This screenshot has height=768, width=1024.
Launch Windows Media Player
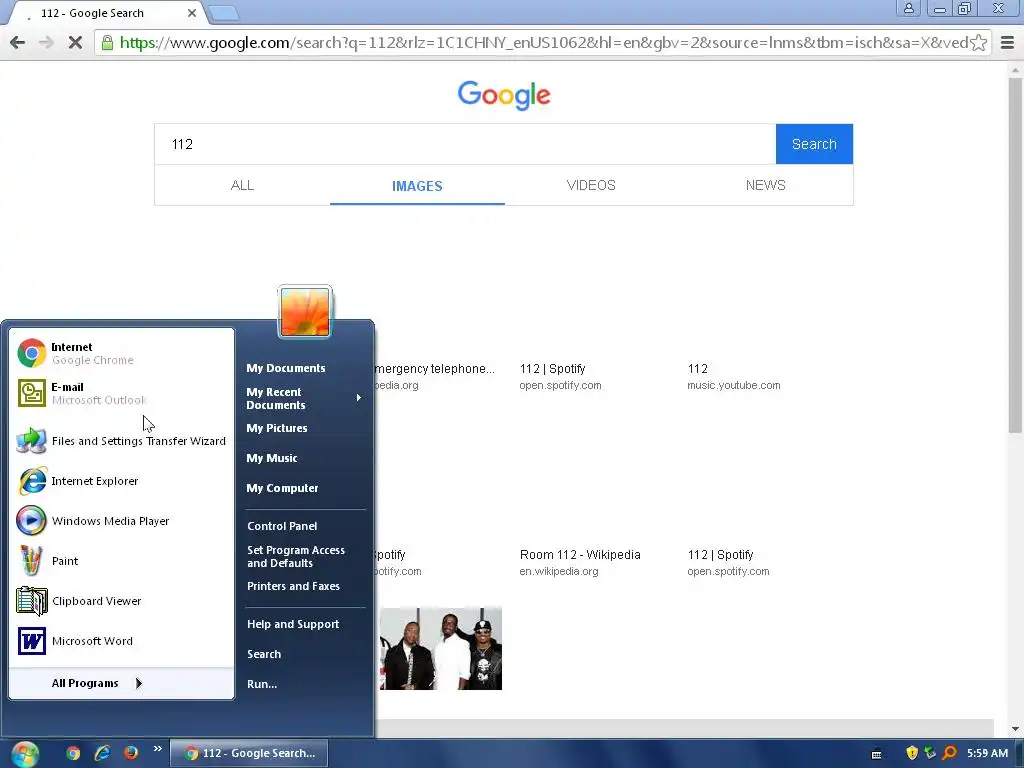[x=121, y=521]
